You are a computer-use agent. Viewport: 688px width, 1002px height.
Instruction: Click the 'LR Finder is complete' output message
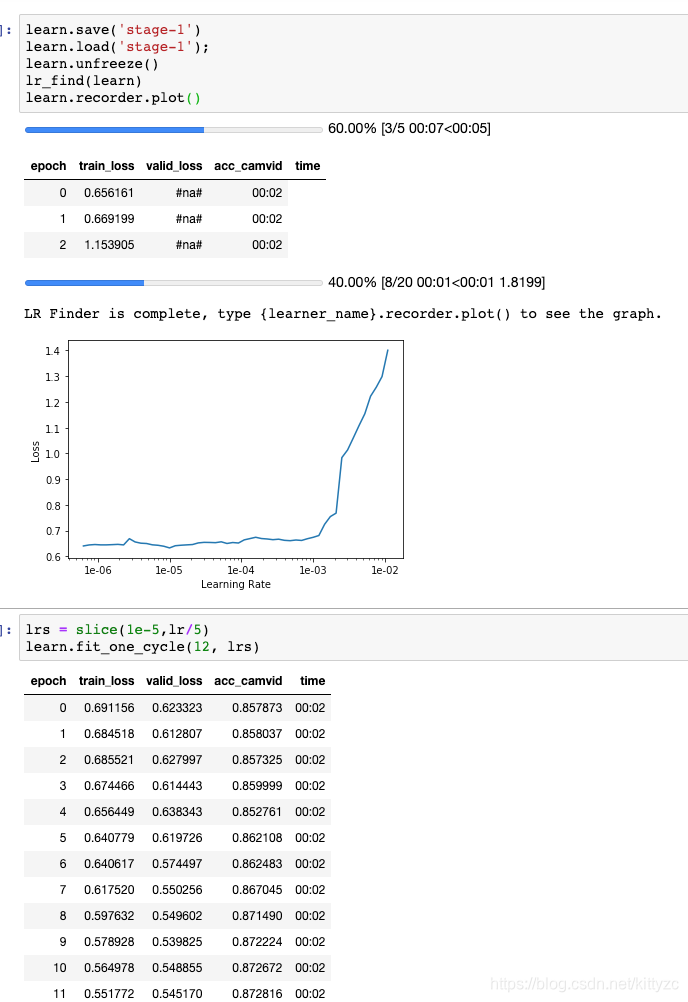(342, 314)
